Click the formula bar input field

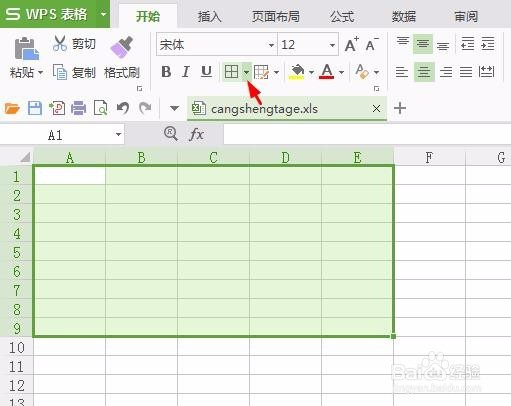point(367,135)
